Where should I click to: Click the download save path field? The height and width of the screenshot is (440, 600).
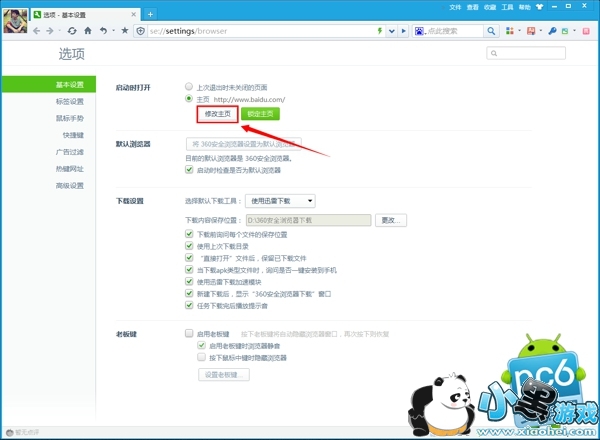click(x=308, y=220)
